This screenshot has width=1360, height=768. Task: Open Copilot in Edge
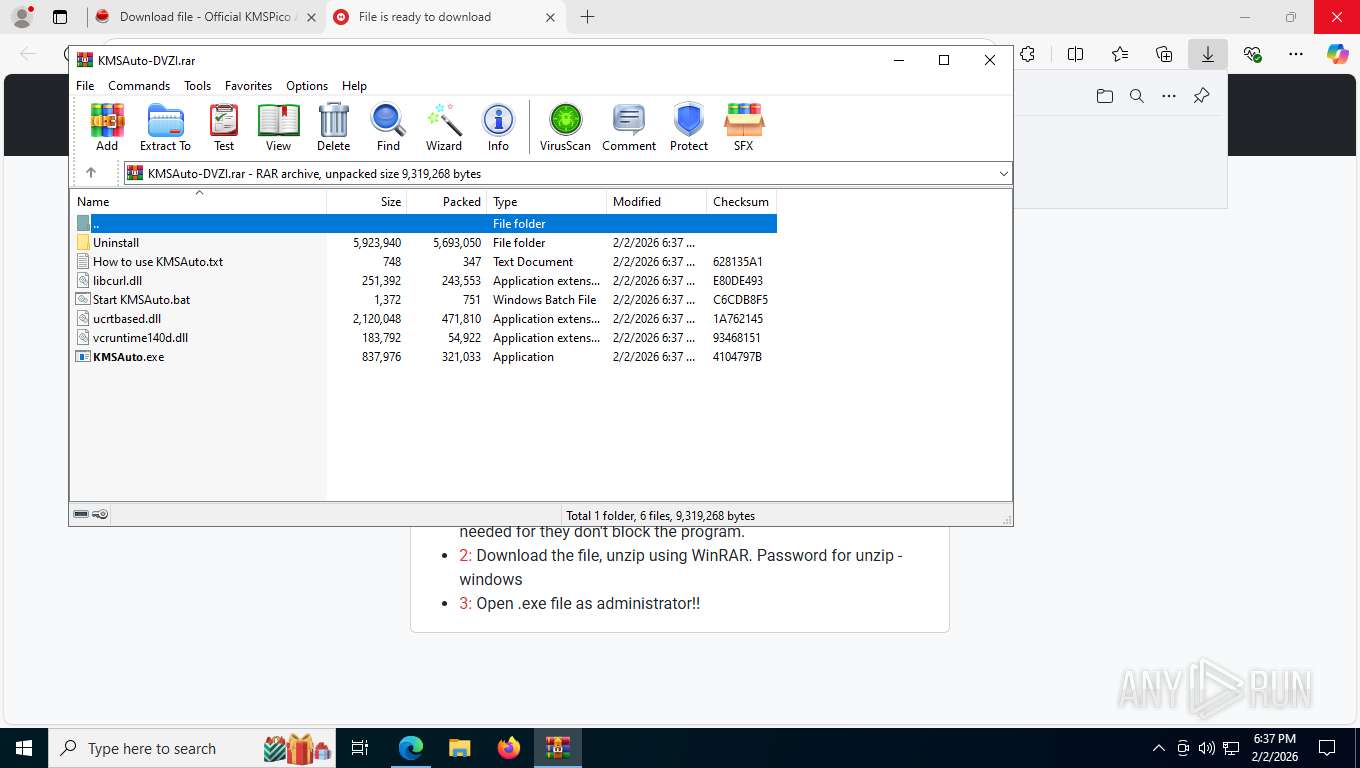[1337, 54]
